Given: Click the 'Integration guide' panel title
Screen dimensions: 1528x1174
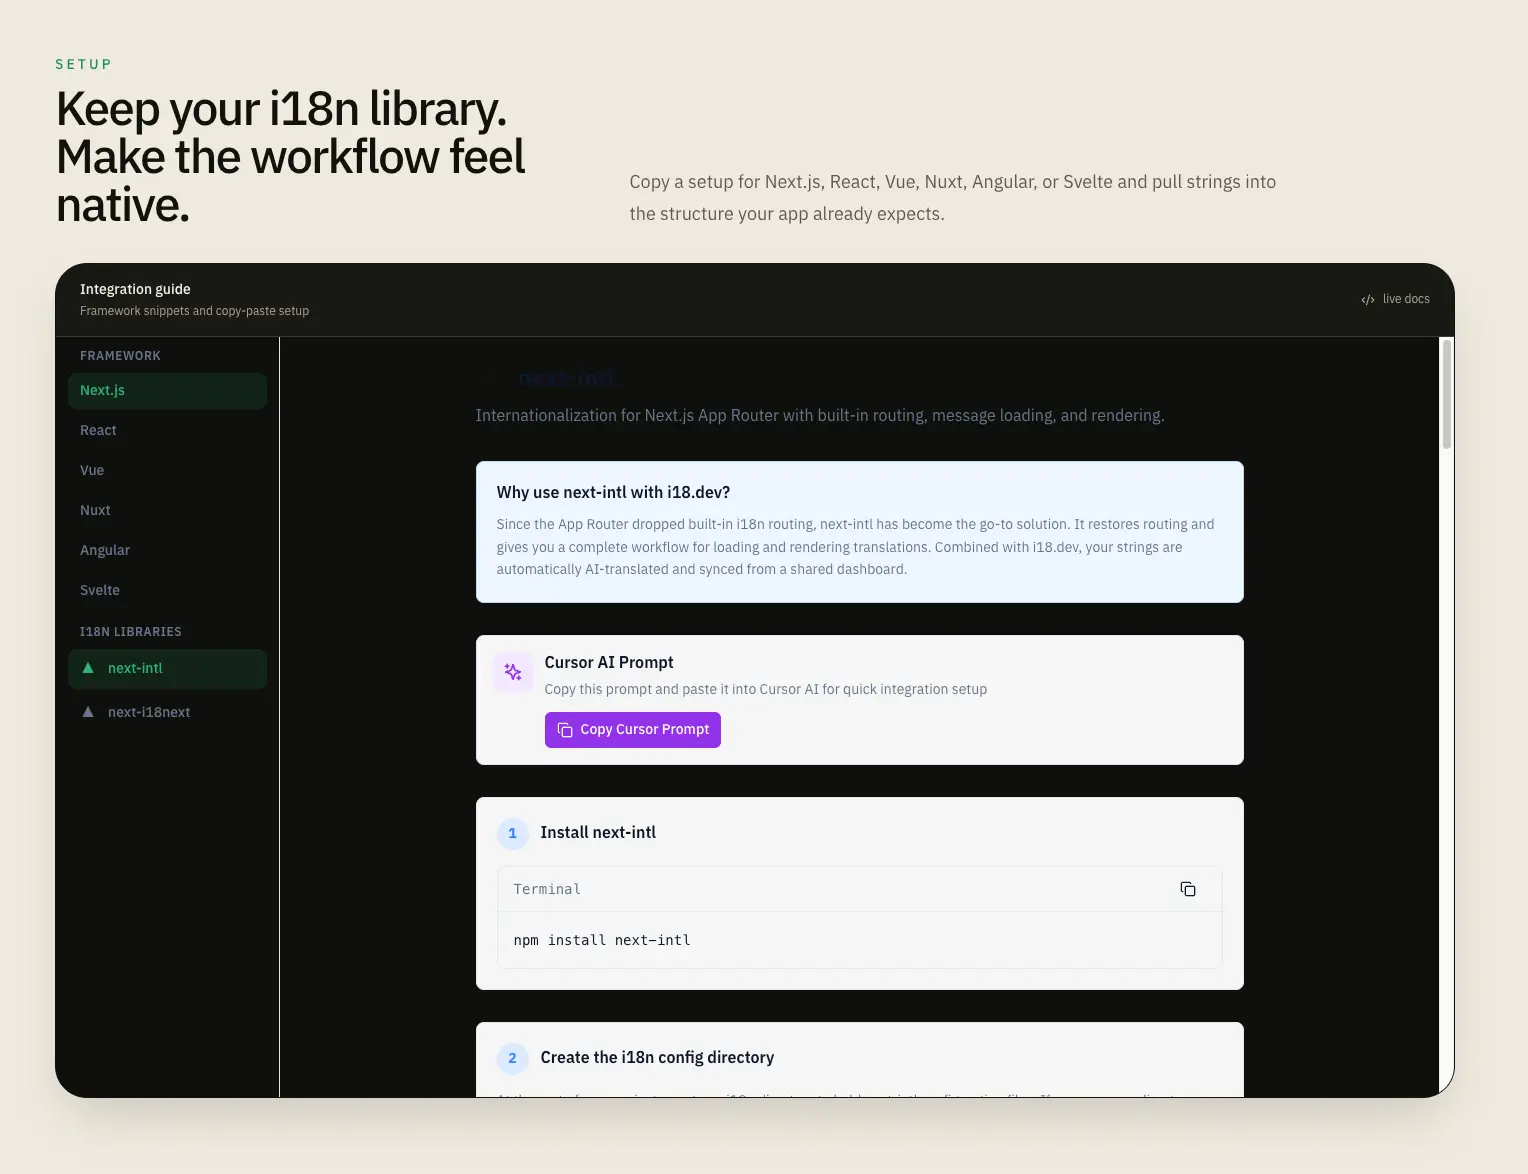Looking at the screenshot, I should click(135, 289).
